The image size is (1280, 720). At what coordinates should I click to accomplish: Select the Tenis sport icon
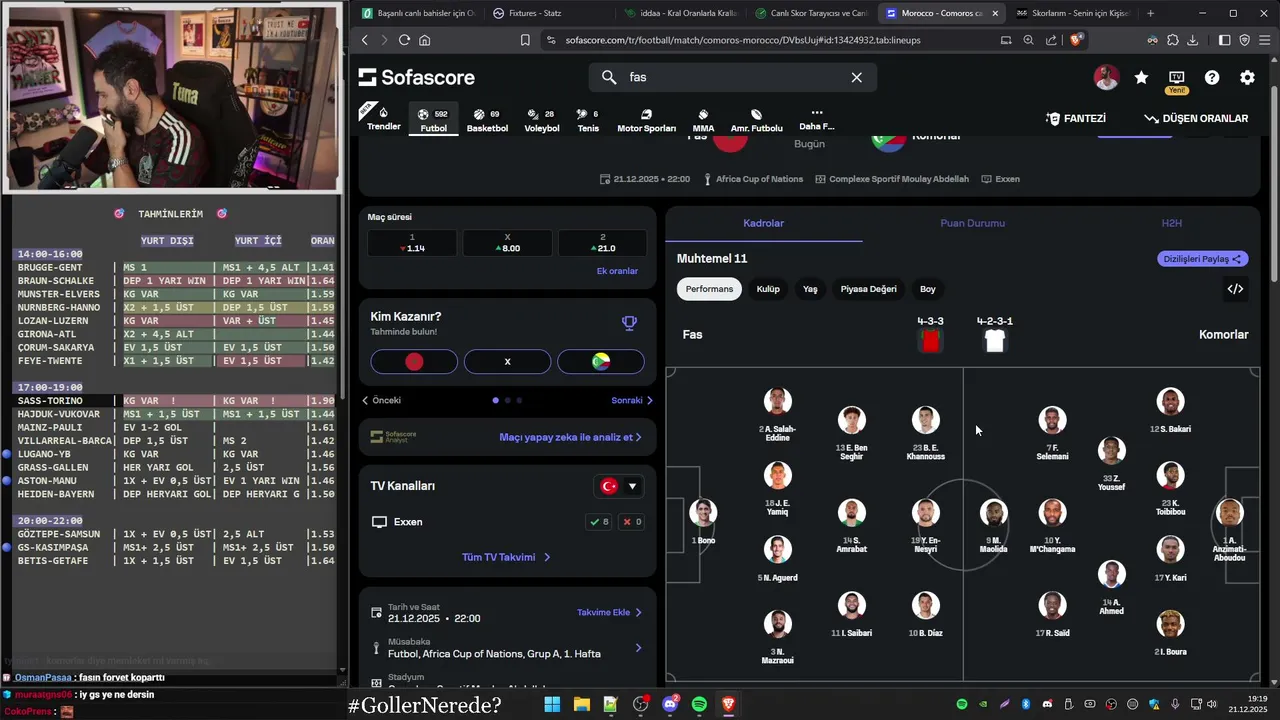588,120
